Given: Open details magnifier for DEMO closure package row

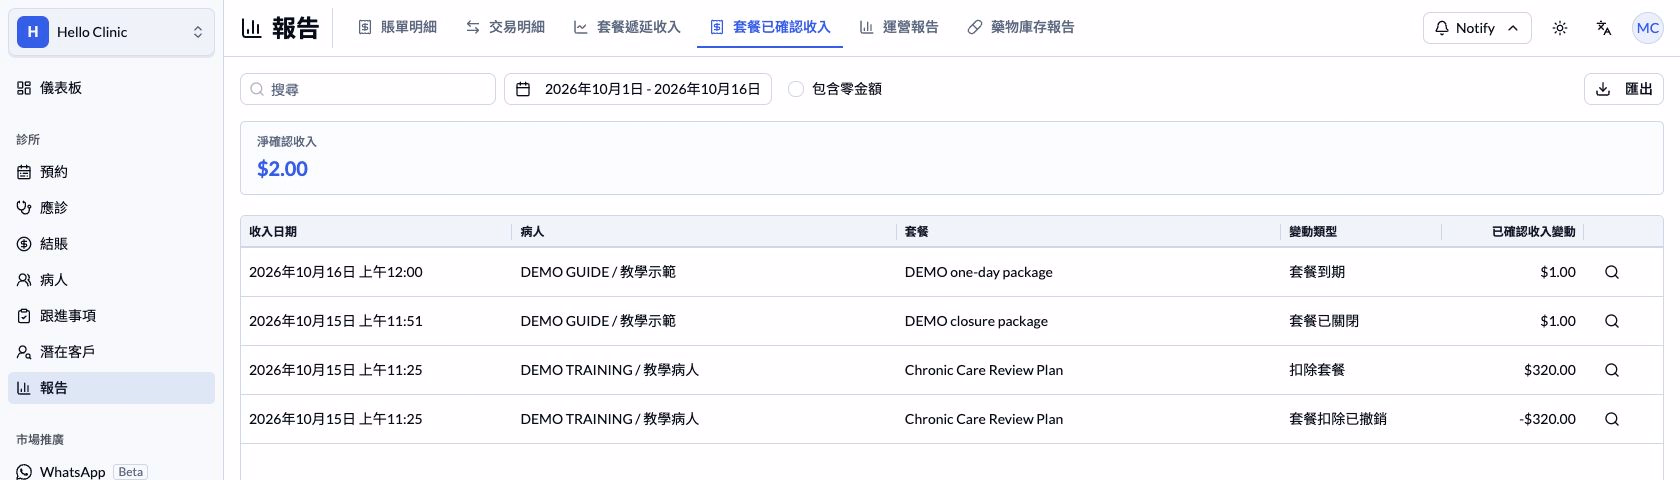Looking at the screenshot, I should [x=1611, y=321].
